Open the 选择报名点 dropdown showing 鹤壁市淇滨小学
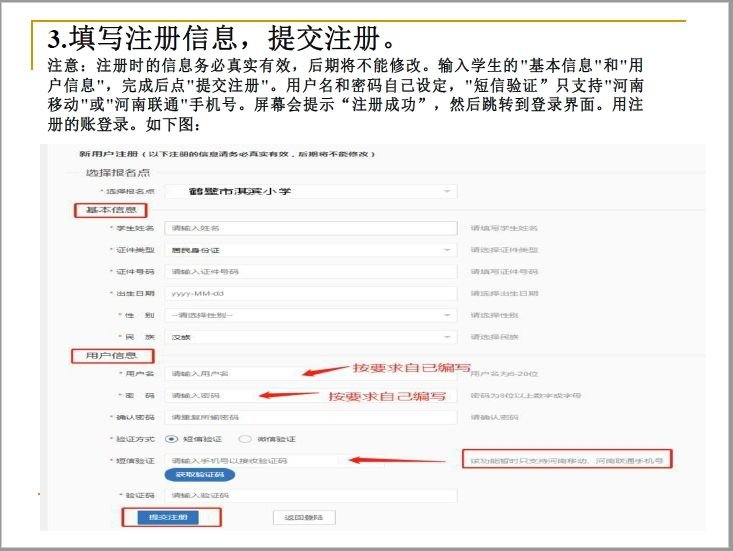Image resolution: width=733 pixels, height=551 pixels. (x=310, y=190)
